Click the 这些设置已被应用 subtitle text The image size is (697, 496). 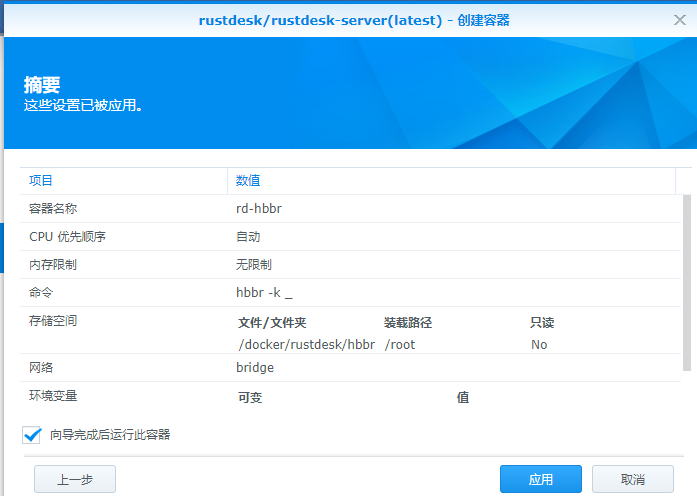83,105
